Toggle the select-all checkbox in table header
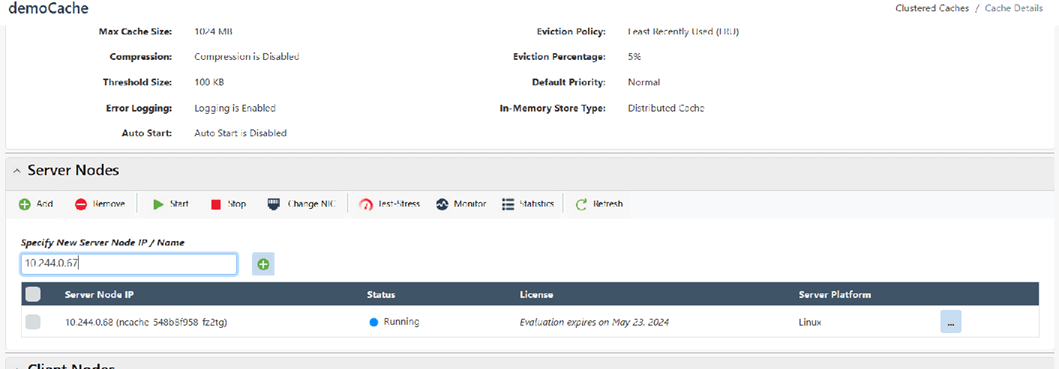 pyautogui.click(x=32, y=294)
